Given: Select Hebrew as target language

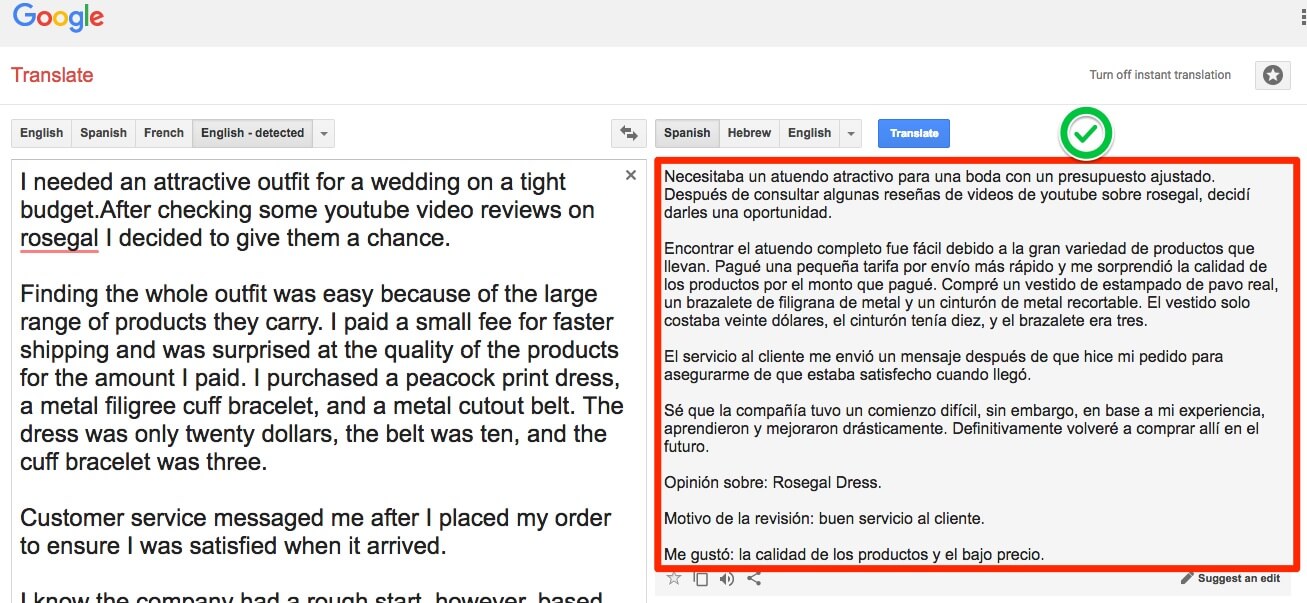Looking at the screenshot, I should [x=749, y=133].
